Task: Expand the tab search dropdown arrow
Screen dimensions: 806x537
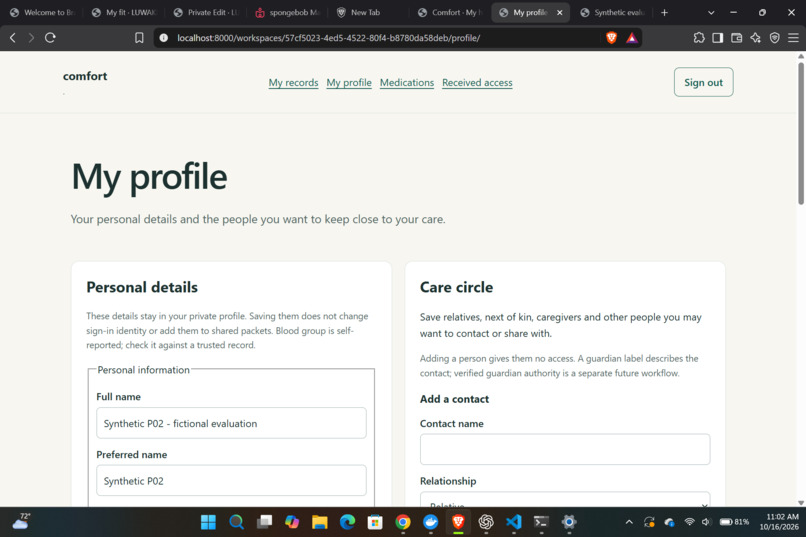Action: click(711, 12)
